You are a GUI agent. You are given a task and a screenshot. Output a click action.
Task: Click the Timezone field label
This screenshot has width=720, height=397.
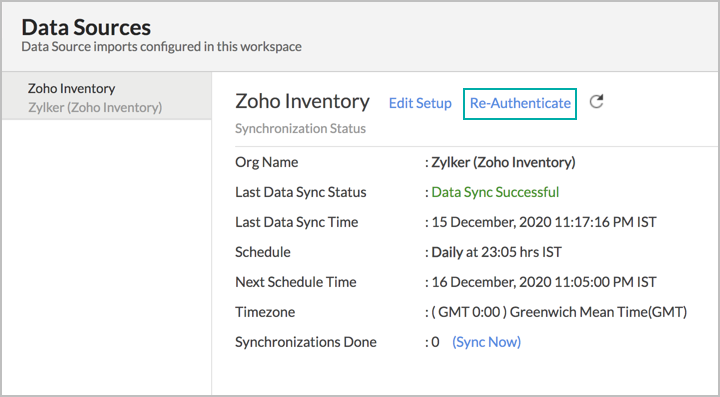[265, 312]
